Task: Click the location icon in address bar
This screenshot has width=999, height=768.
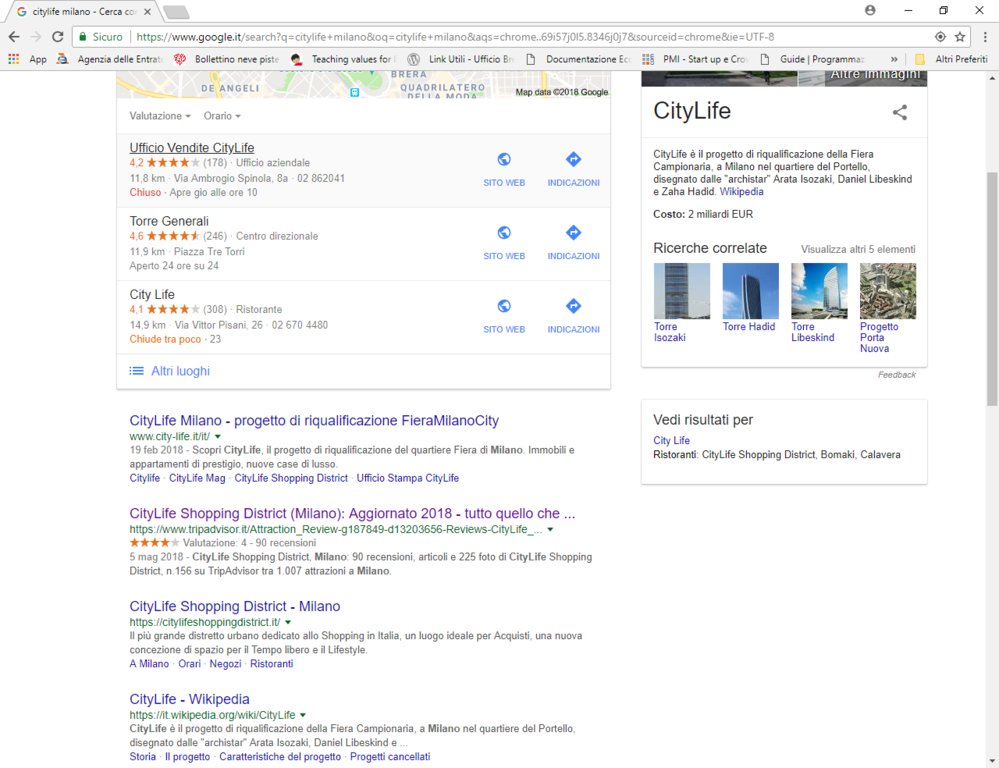Action: click(940, 37)
